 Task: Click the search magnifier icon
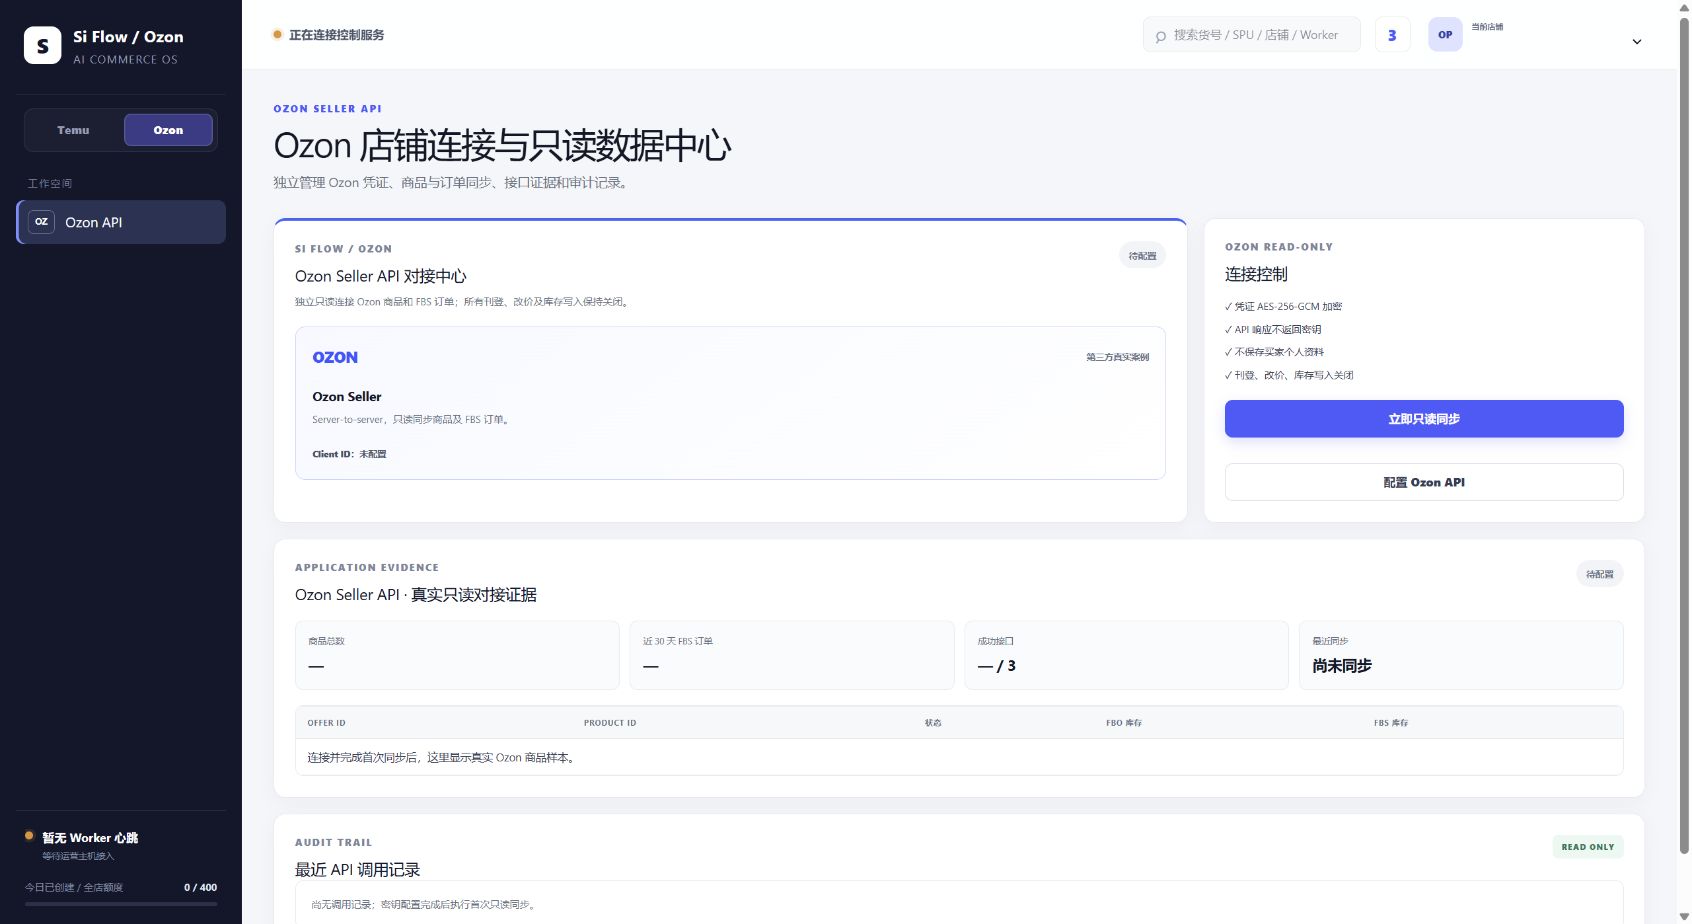tap(1160, 36)
